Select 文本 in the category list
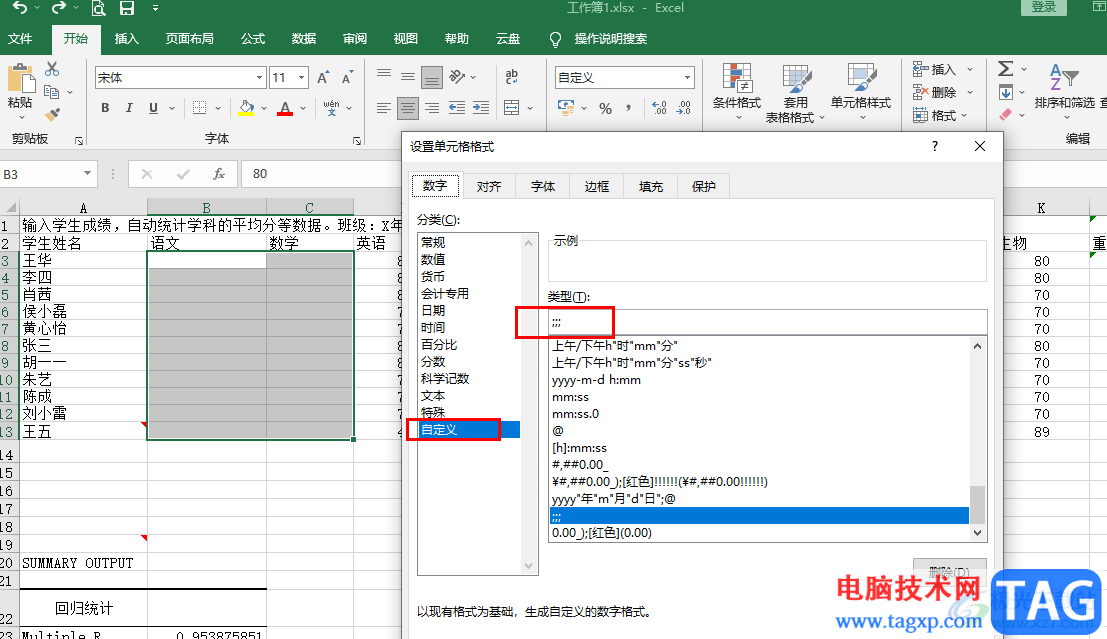This screenshot has height=639, width=1107. pos(433,395)
